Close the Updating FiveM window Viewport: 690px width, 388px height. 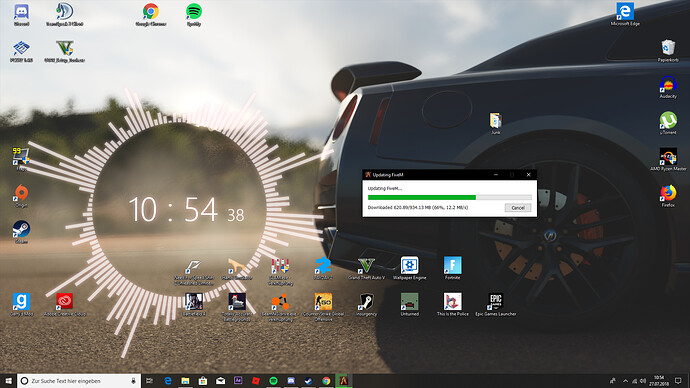pos(529,175)
